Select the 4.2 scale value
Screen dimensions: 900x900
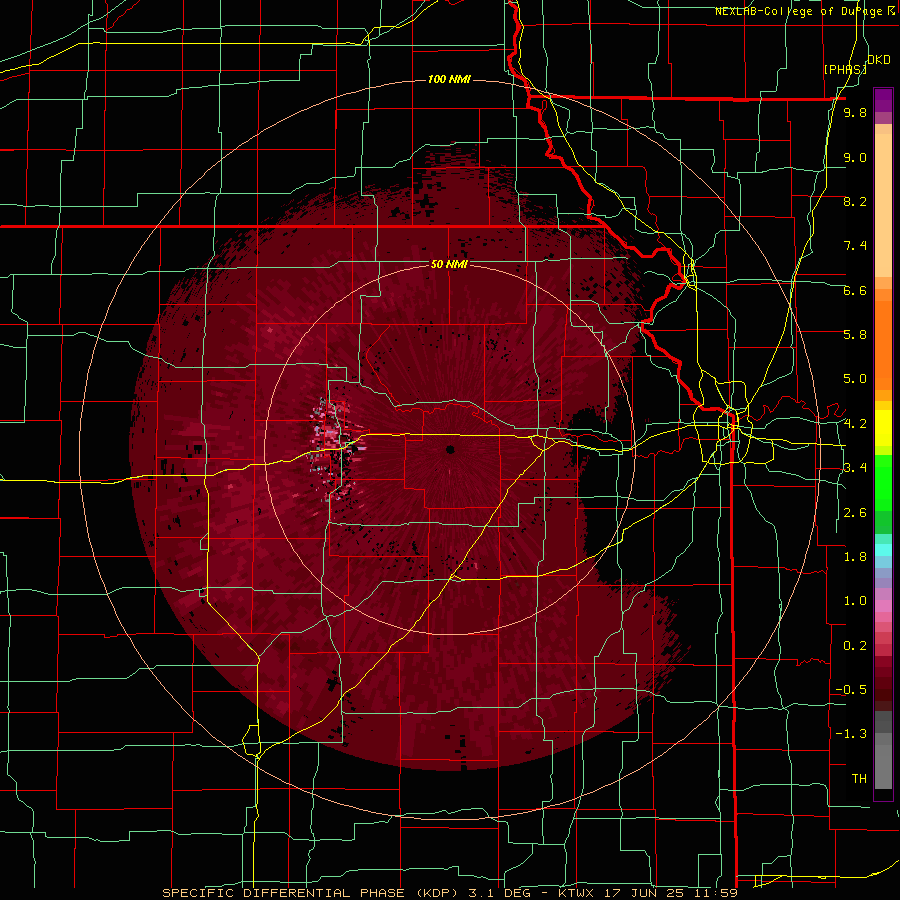point(855,424)
